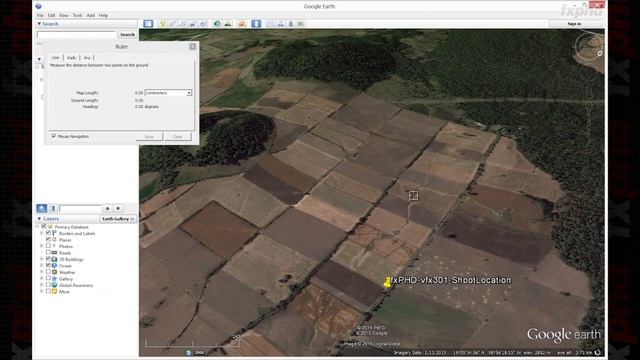The height and width of the screenshot is (360, 640).
Task: Move item down with the down arrow
Action: [118, 208]
